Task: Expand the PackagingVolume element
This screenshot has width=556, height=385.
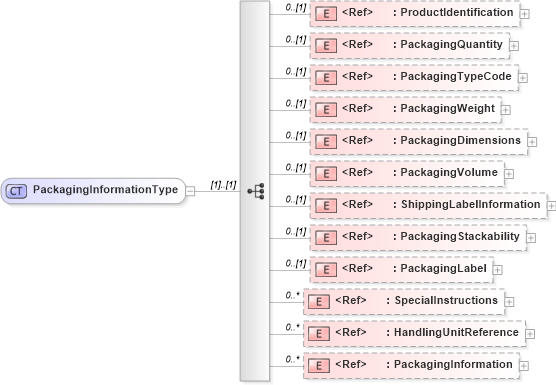Action: pos(509,174)
